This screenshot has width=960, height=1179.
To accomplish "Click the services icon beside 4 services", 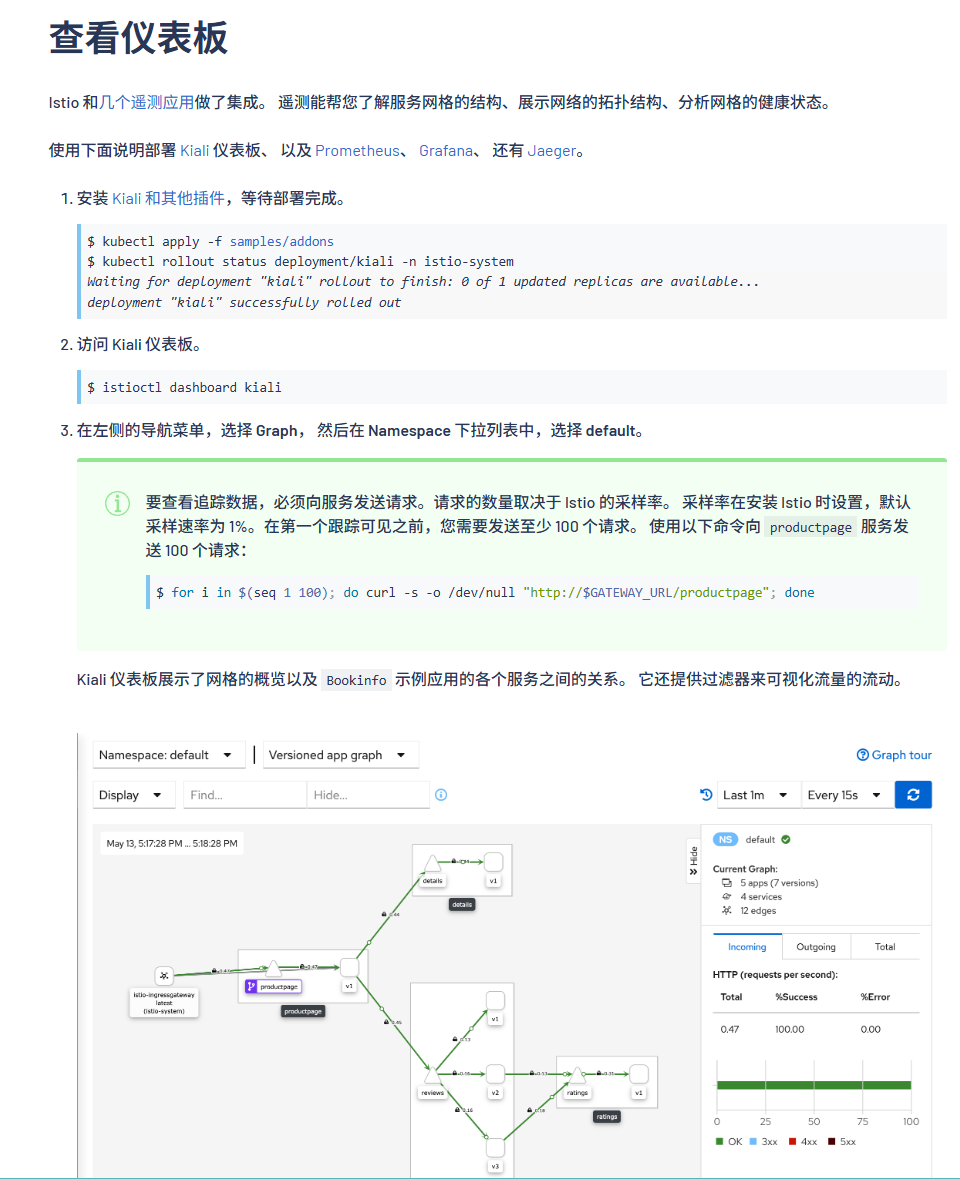I will pyautogui.click(x=726, y=896).
